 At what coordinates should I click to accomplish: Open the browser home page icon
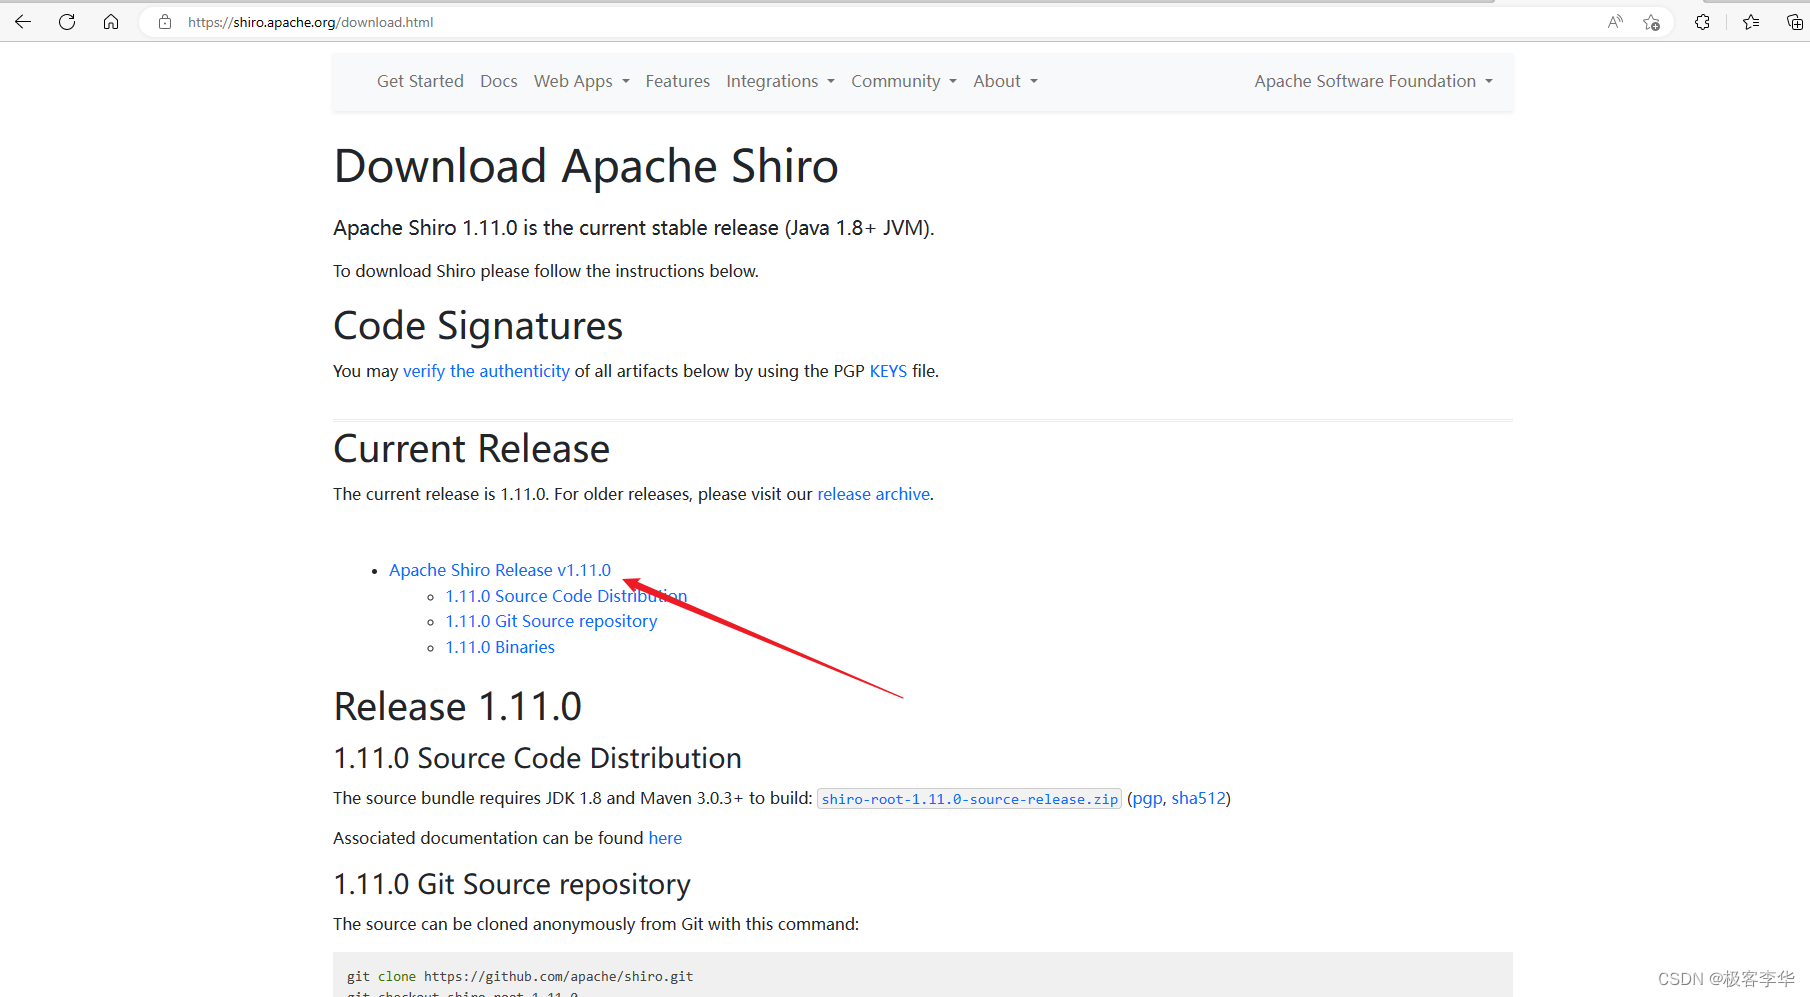111,22
